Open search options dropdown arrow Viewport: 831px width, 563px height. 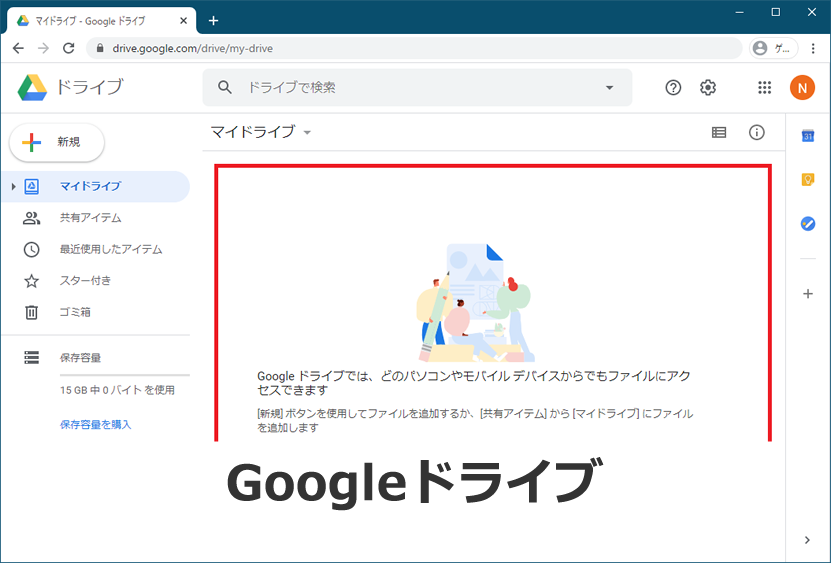609,87
